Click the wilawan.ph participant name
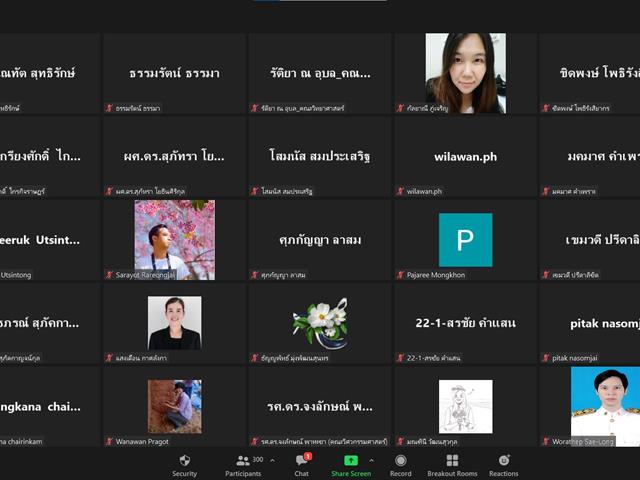The image size is (640, 480). click(x=466, y=157)
